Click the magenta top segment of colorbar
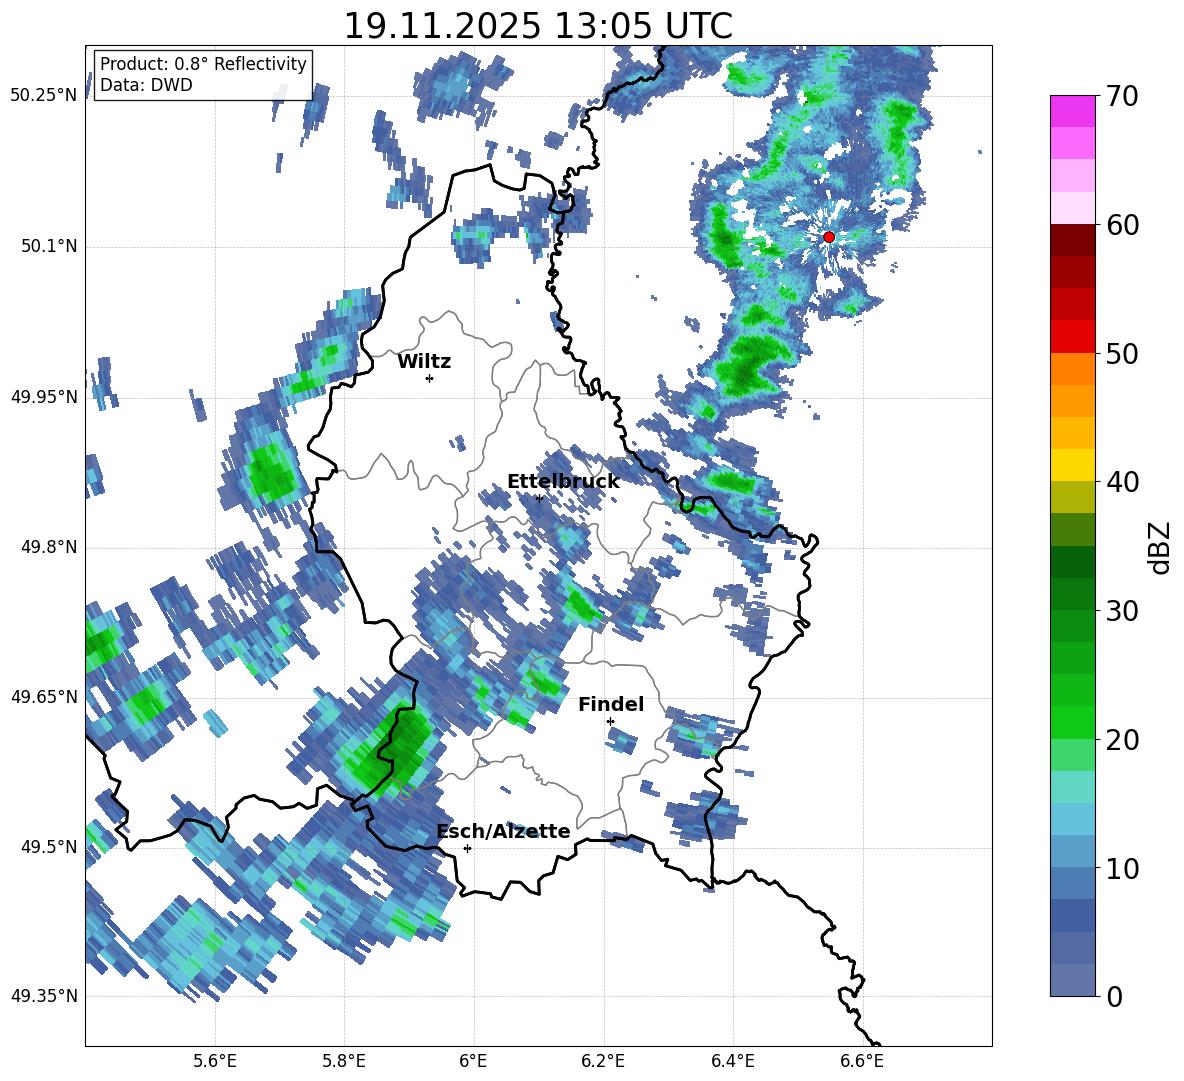1184x1081 pixels. tap(1072, 111)
